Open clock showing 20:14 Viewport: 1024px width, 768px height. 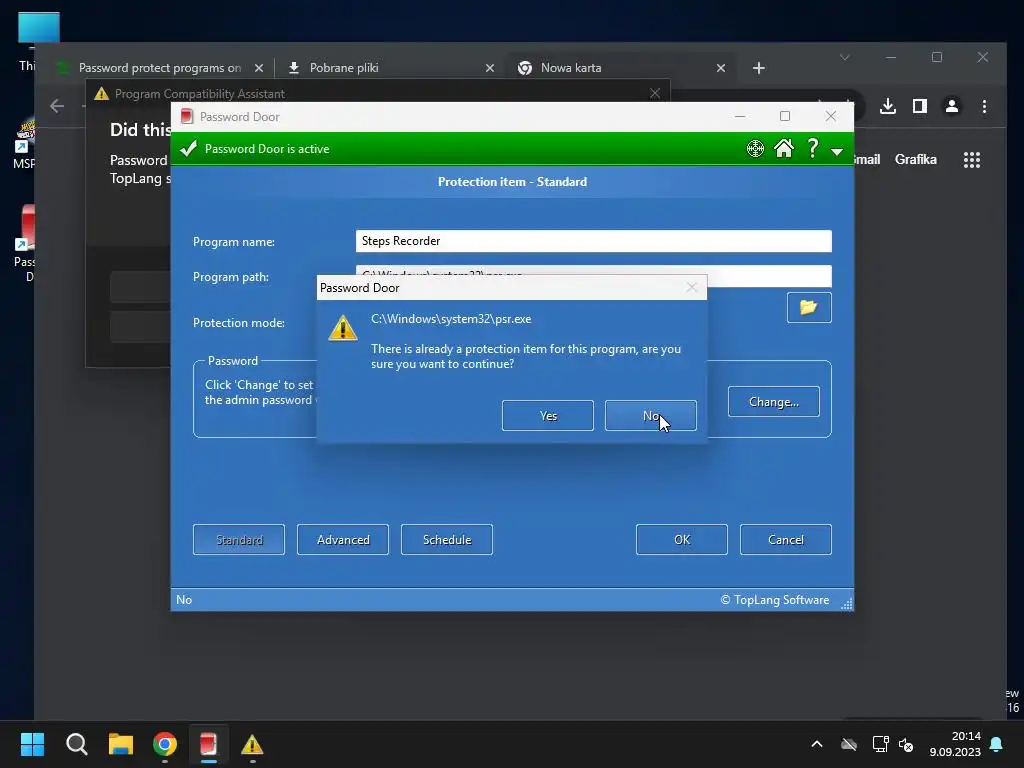pyautogui.click(x=955, y=744)
